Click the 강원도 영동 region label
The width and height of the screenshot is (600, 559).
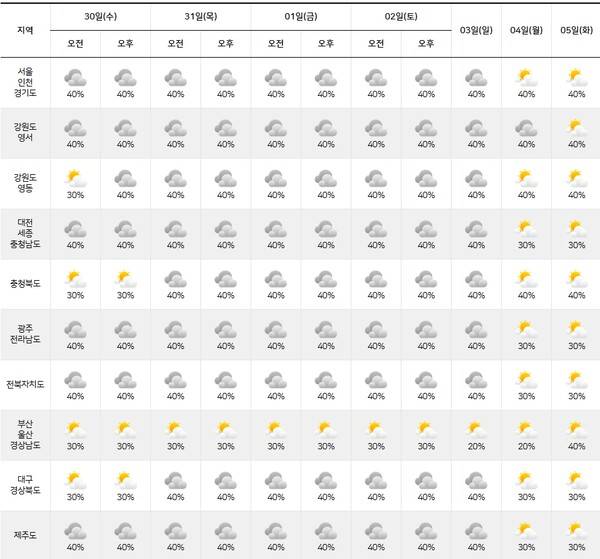point(25,183)
